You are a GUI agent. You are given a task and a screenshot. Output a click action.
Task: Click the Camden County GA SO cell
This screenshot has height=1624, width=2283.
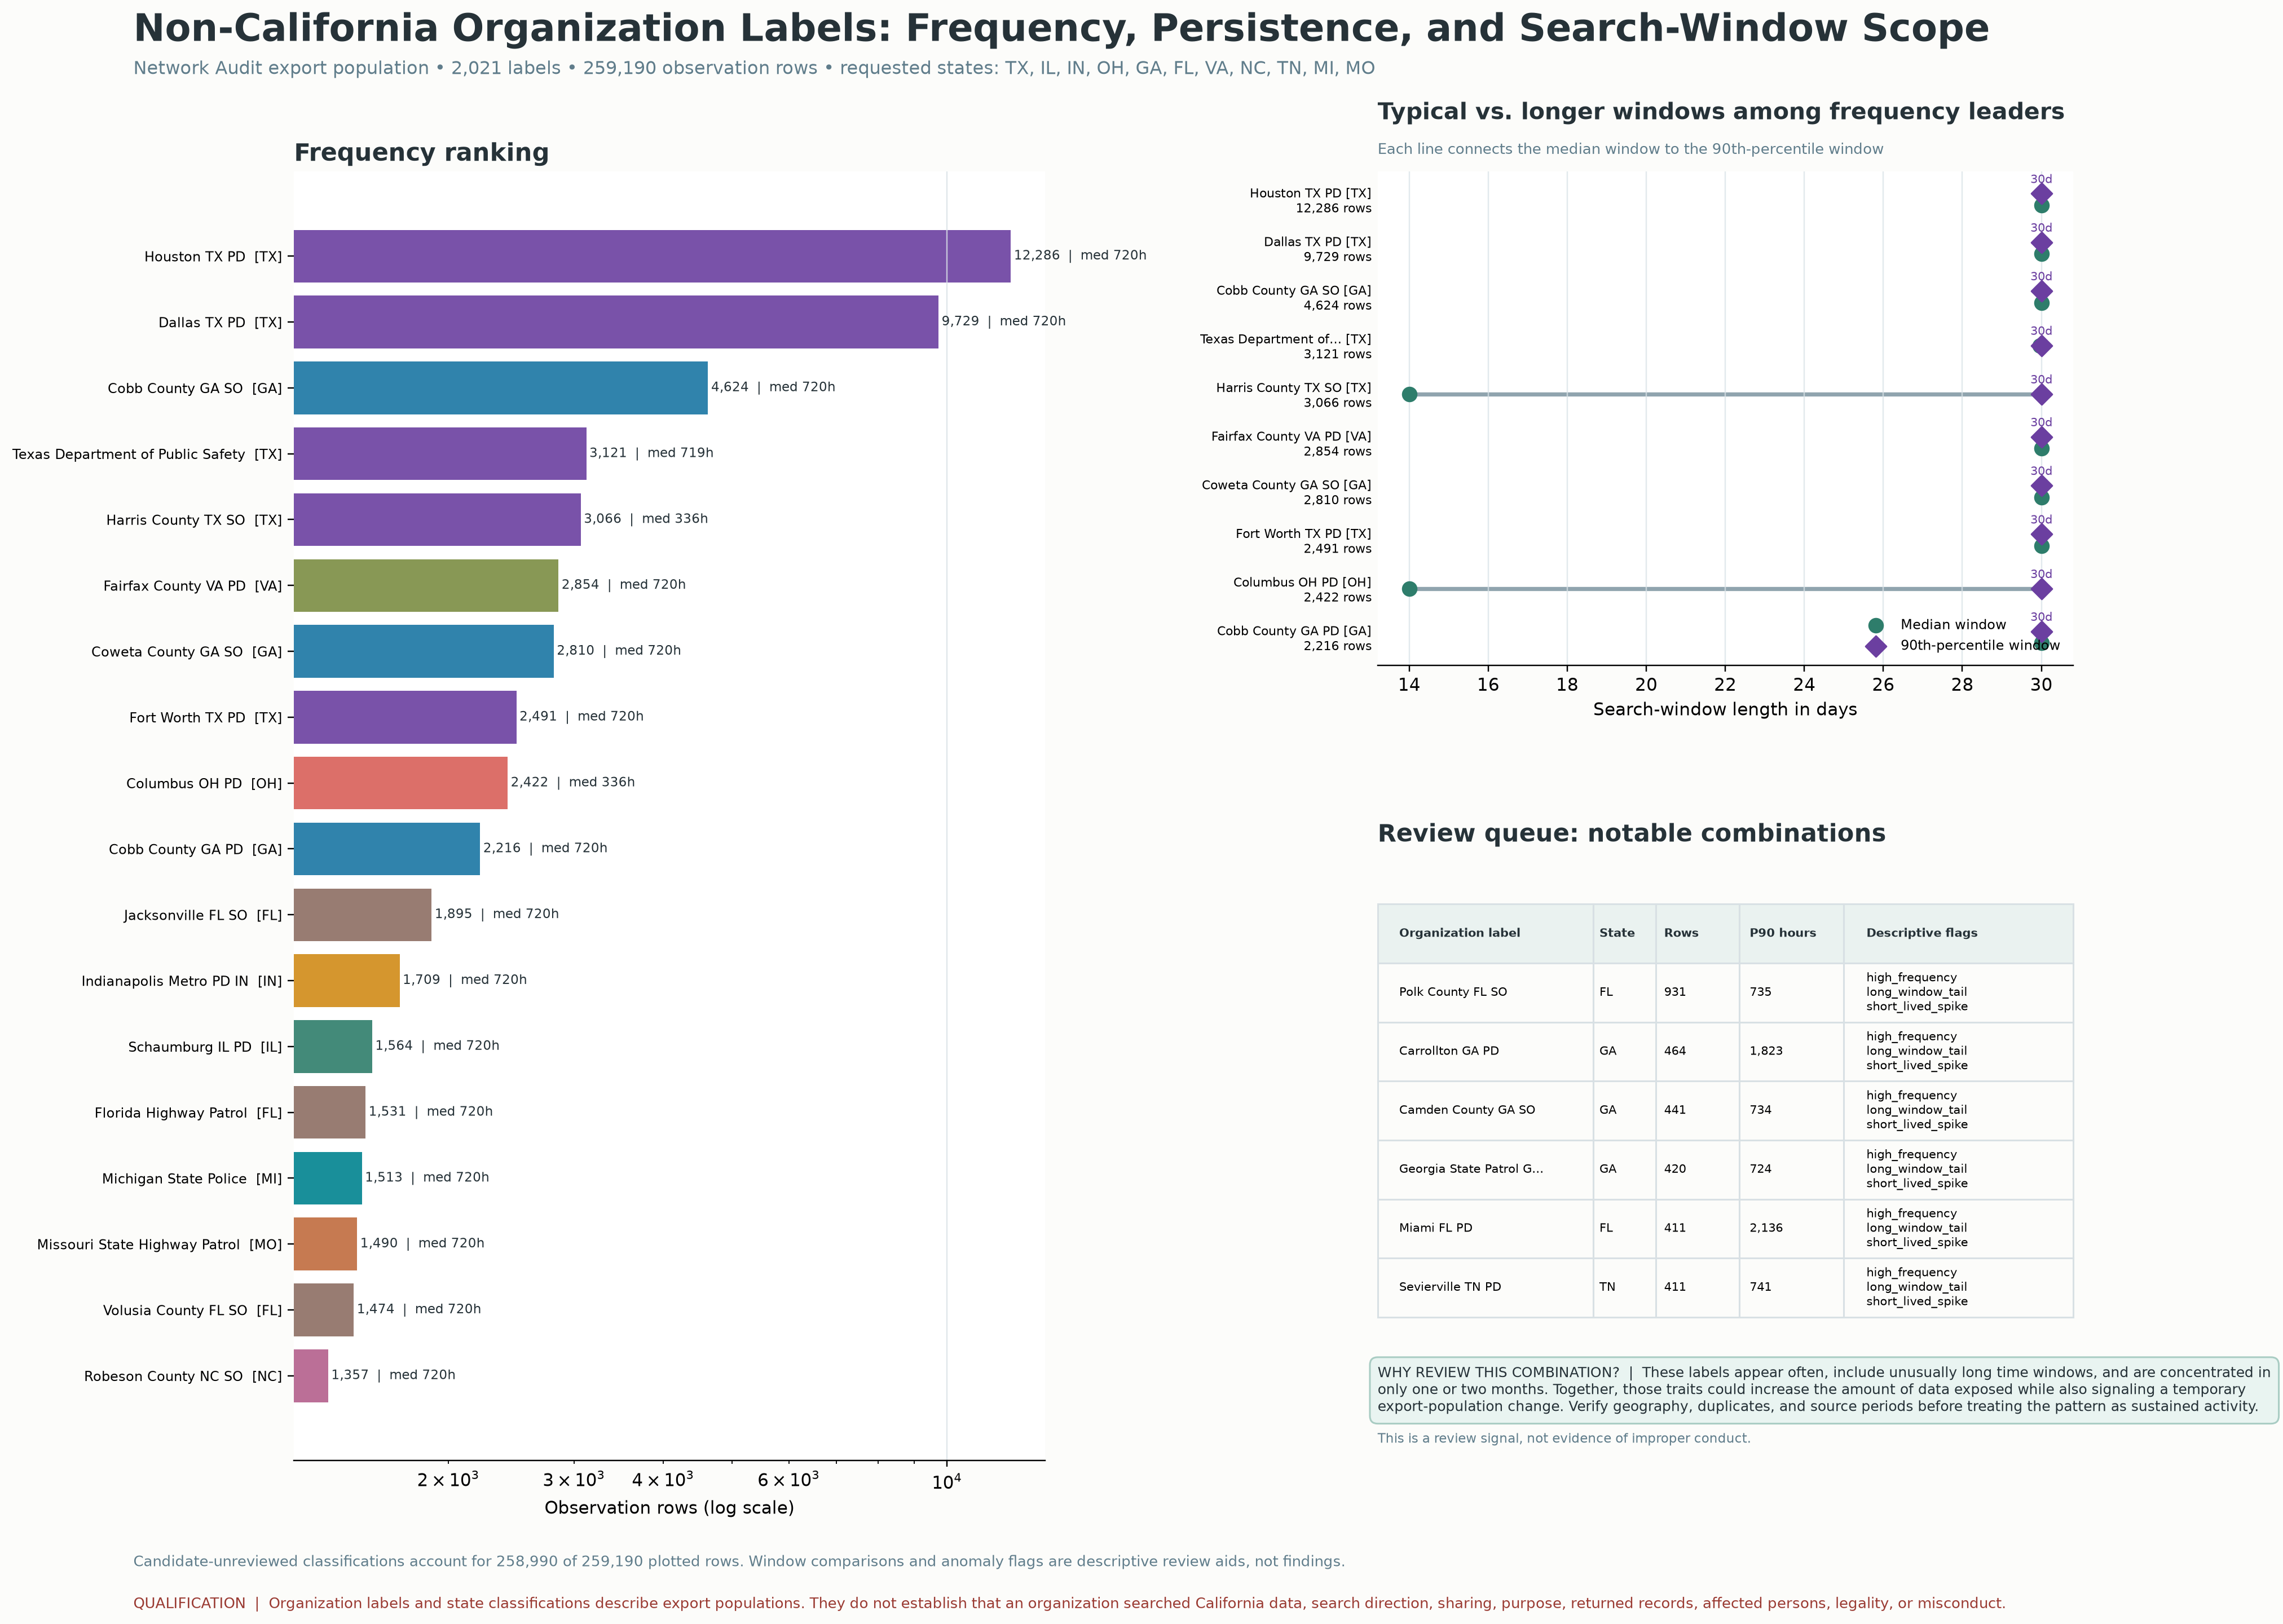click(x=1467, y=1110)
